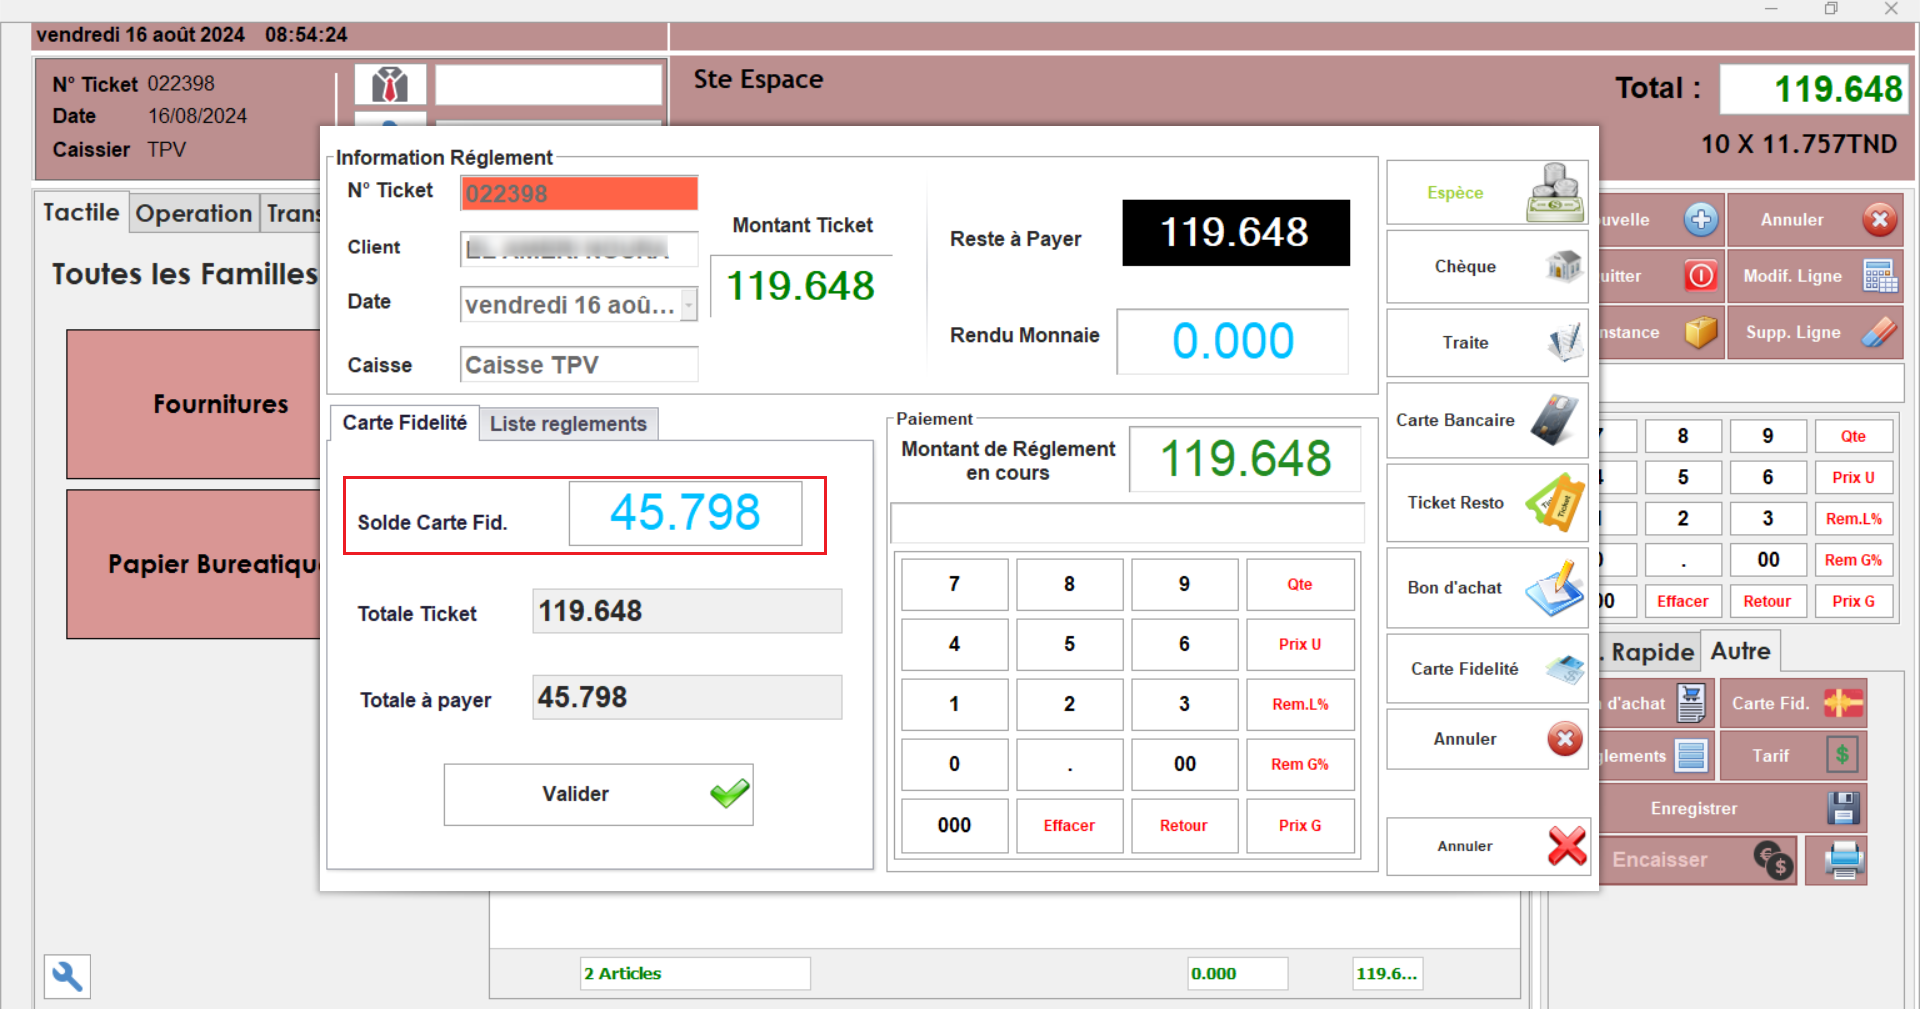The image size is (1920, 1009).
Task: Click Bon d'achat document icon in main window
Action: coord(1691,703)
